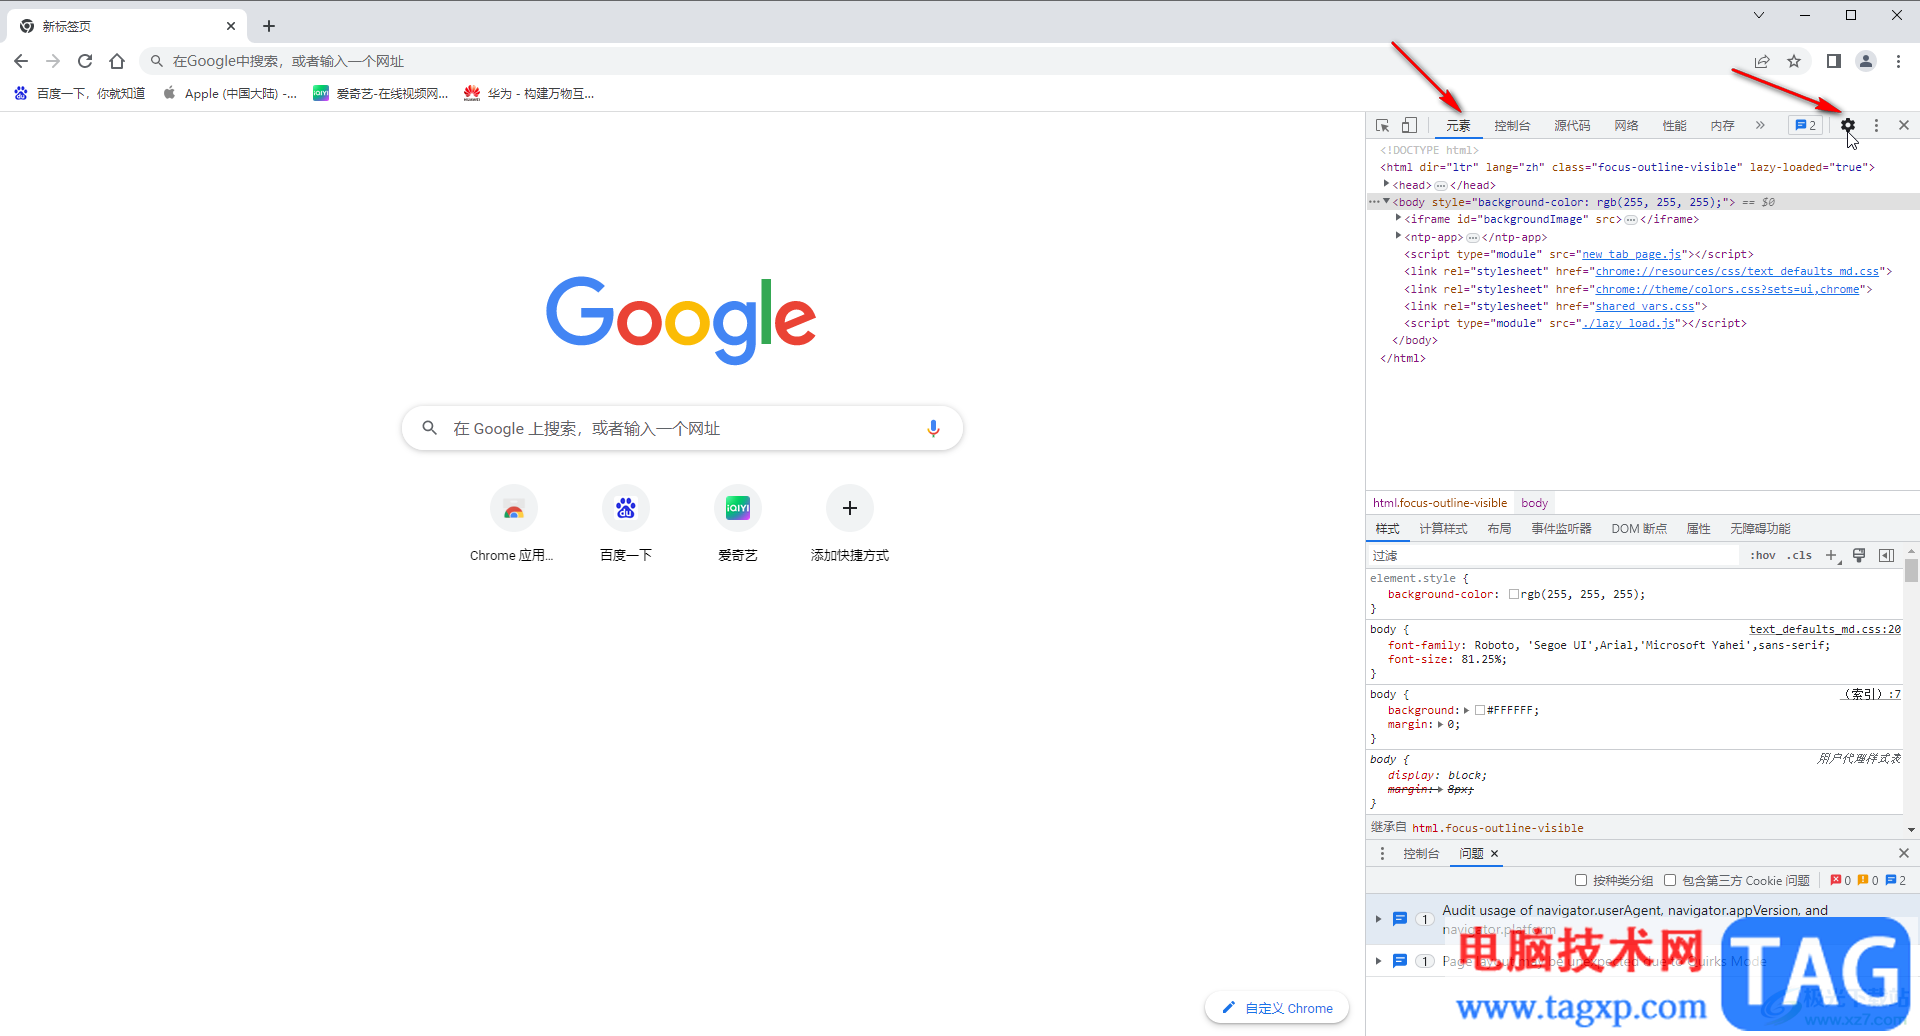Share this page icon in address bar
Viewport: 1920px width, 1036px height.
pyautogui.click(x=1762, y=61)
